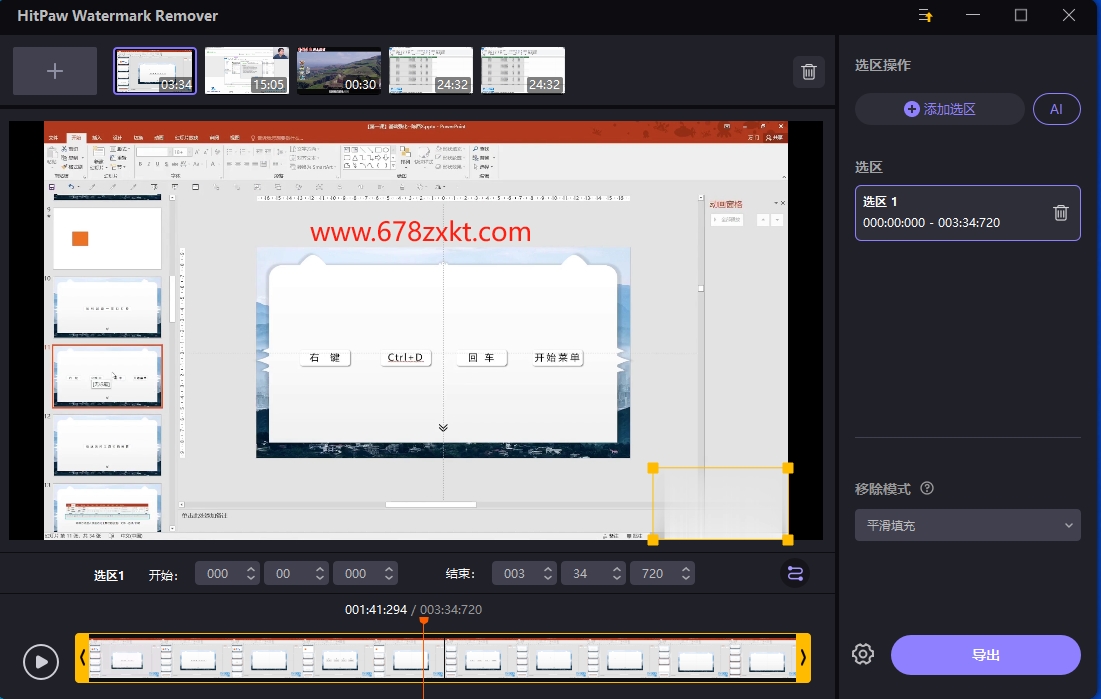Delete all imported videos with the trash icon
Viewport: 1101px width, 699px height.
(x=809, y=72)
